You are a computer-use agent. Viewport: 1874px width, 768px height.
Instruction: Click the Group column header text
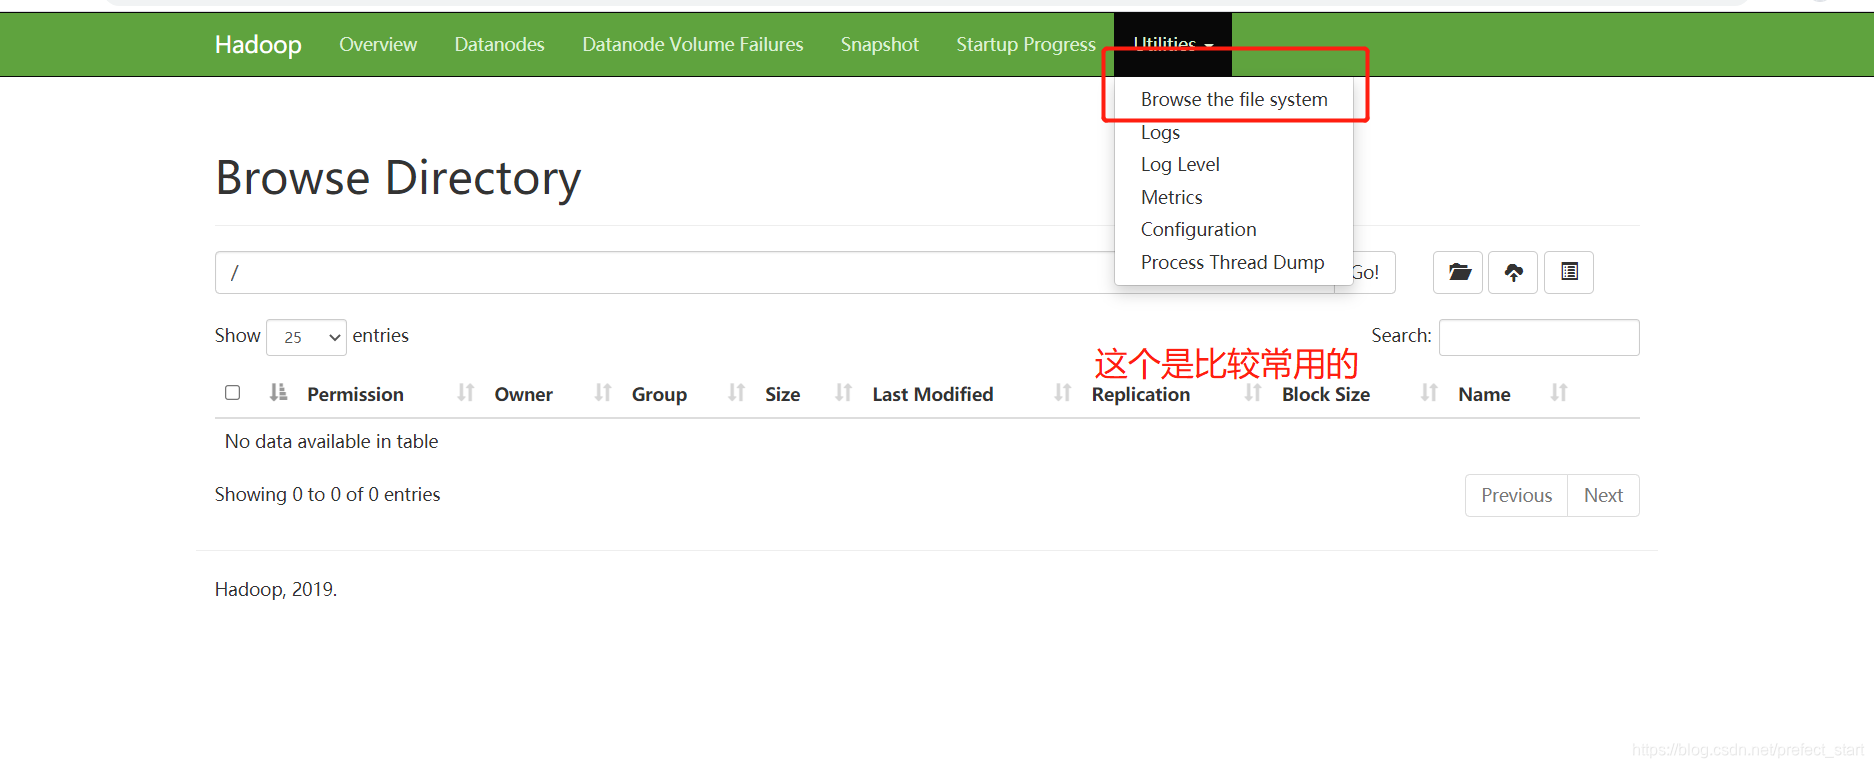click(659, 394)
